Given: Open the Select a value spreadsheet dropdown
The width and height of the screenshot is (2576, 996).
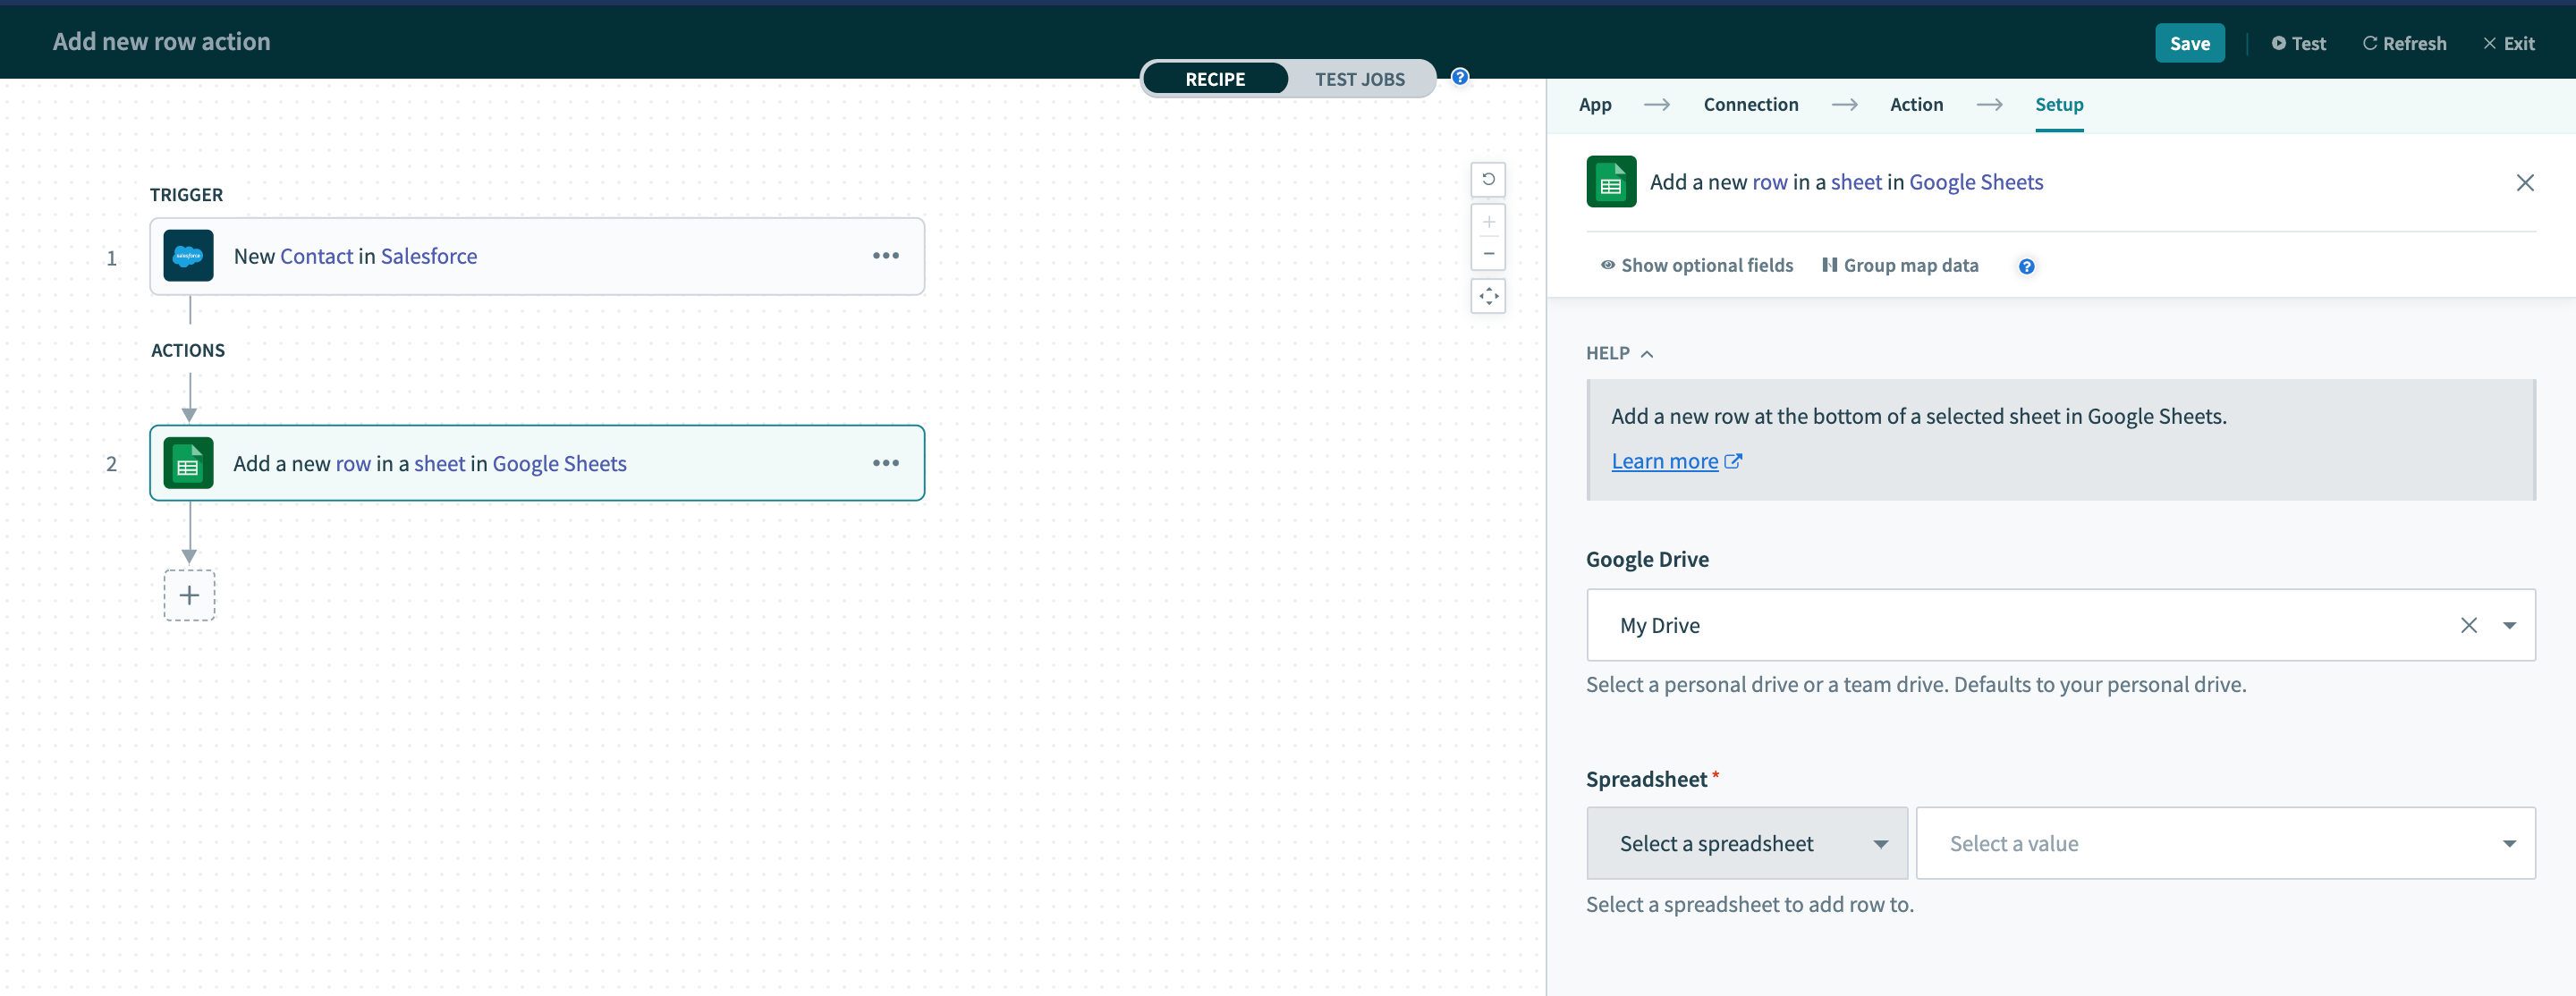Looking at the screenshot, I should coord(2225,843).
